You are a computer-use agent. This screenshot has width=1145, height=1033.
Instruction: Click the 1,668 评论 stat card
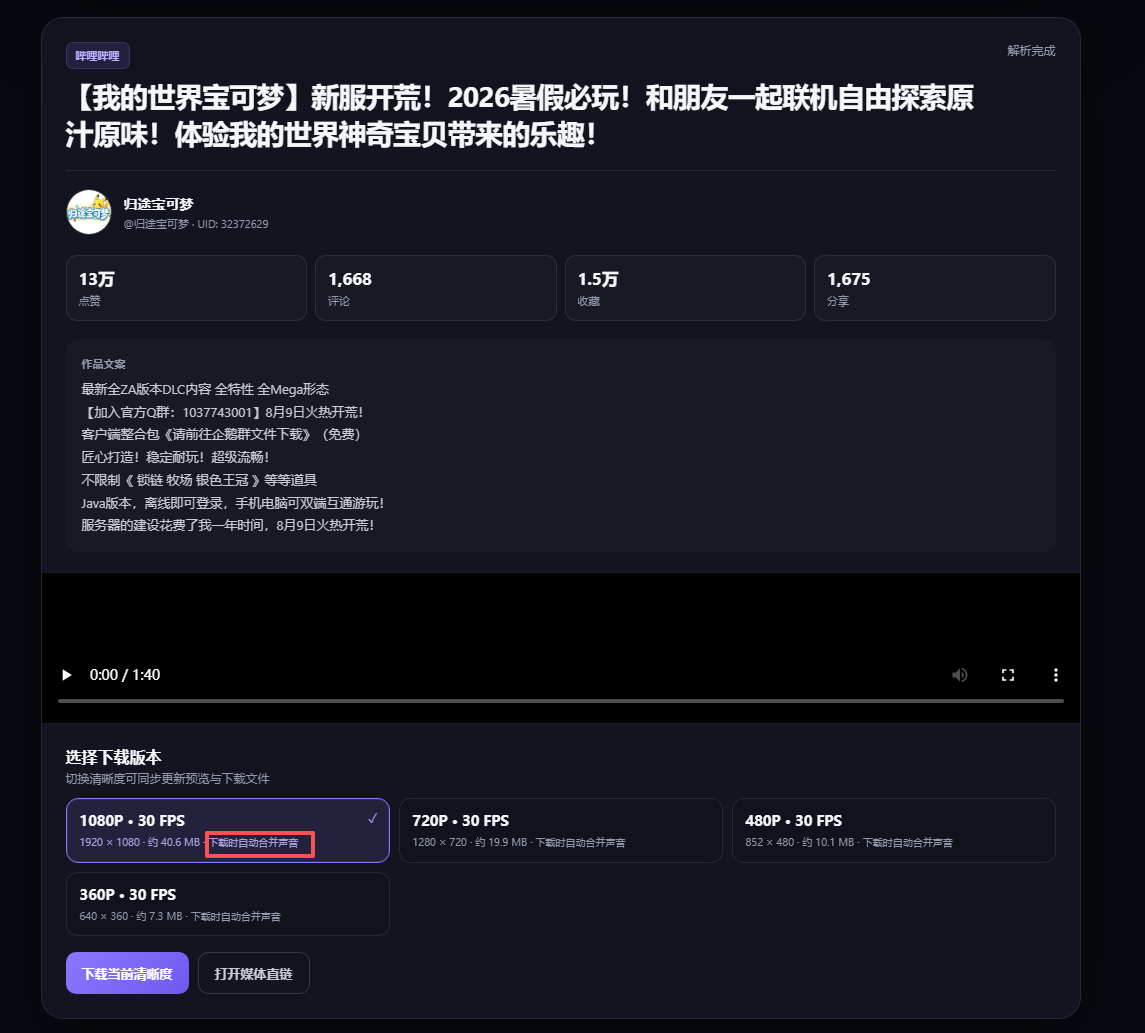click(435, 288)
